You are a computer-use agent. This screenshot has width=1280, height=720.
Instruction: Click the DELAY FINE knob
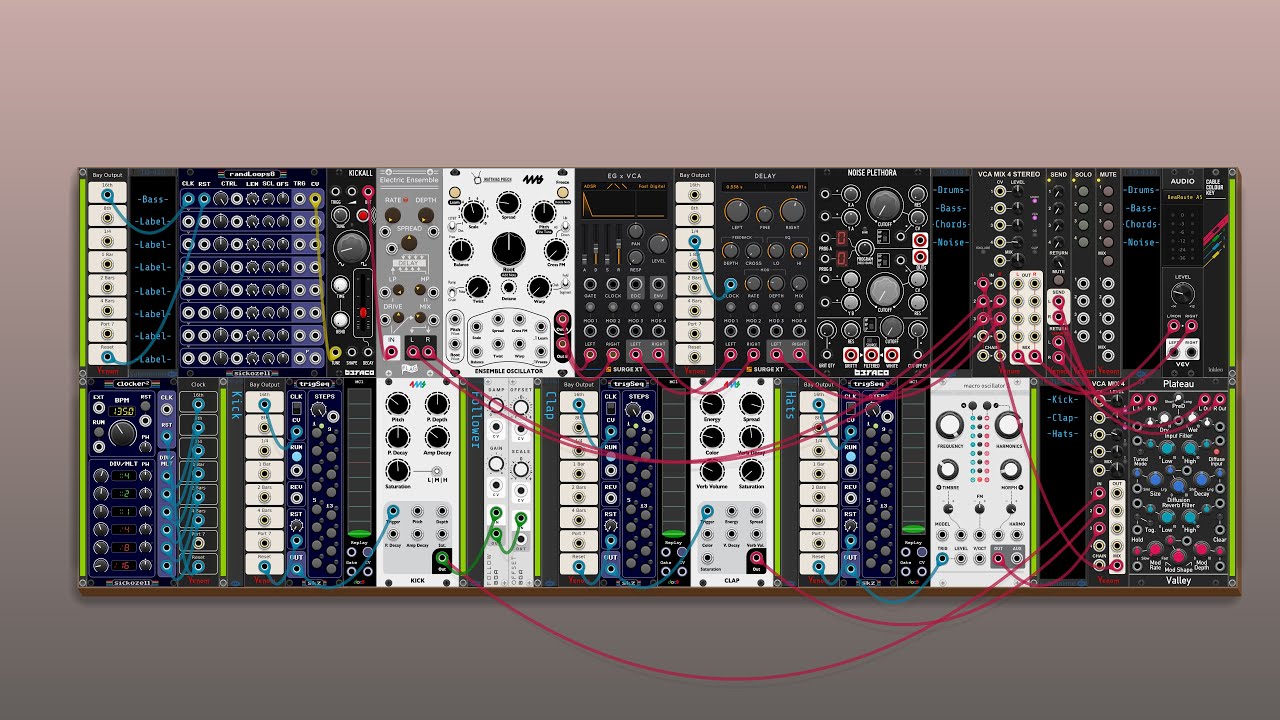pos(765,214)
